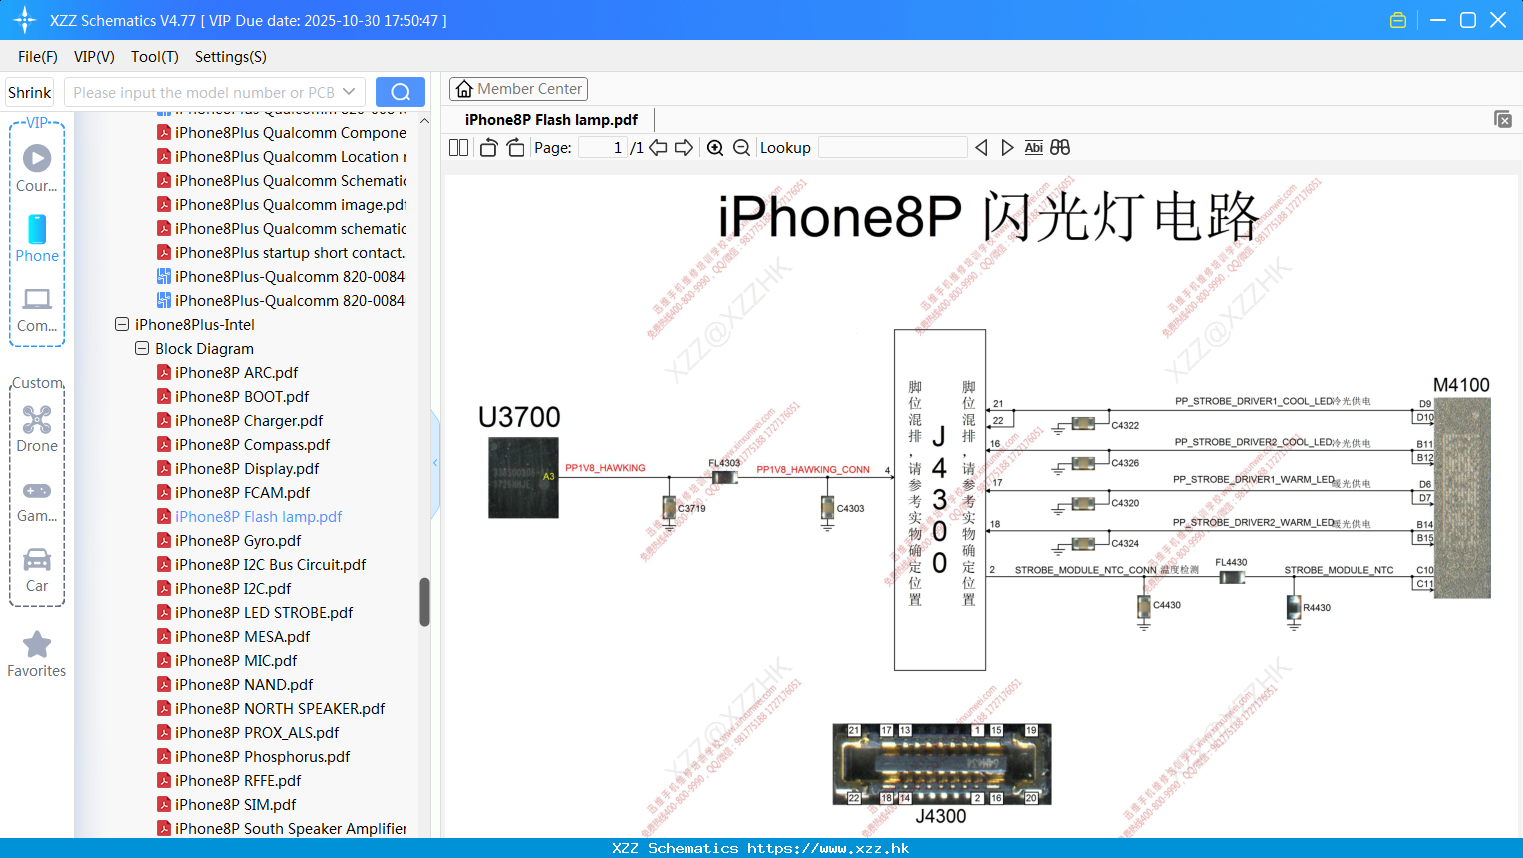Click the M4100 module image

1463,498
